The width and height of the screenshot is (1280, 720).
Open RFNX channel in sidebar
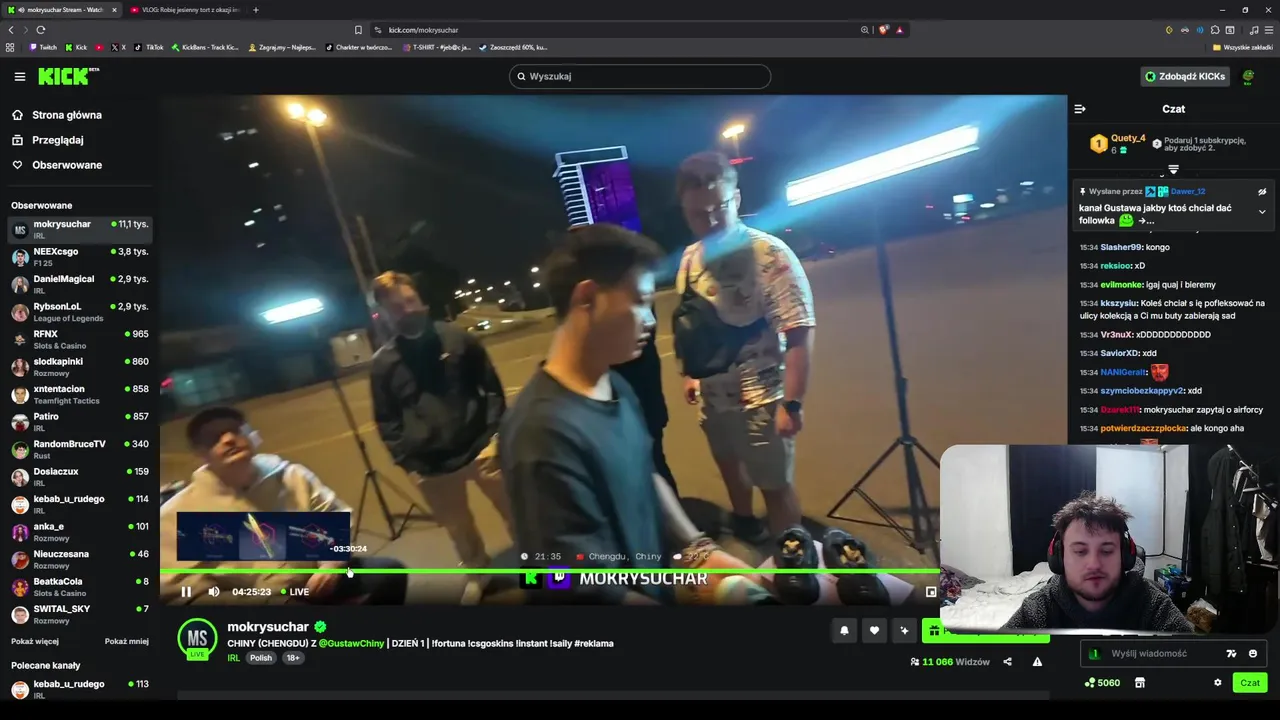tap(80, 339)
